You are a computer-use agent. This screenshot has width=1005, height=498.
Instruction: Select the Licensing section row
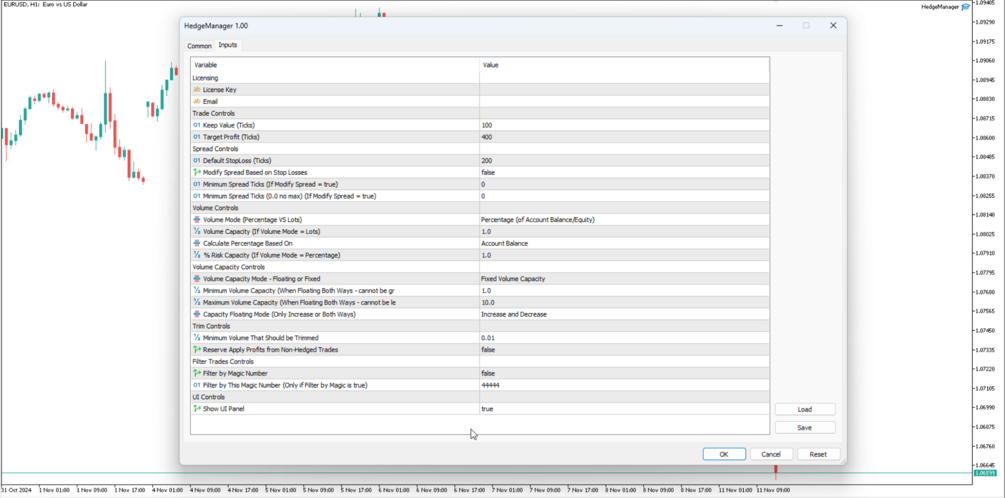pos(480,78)
